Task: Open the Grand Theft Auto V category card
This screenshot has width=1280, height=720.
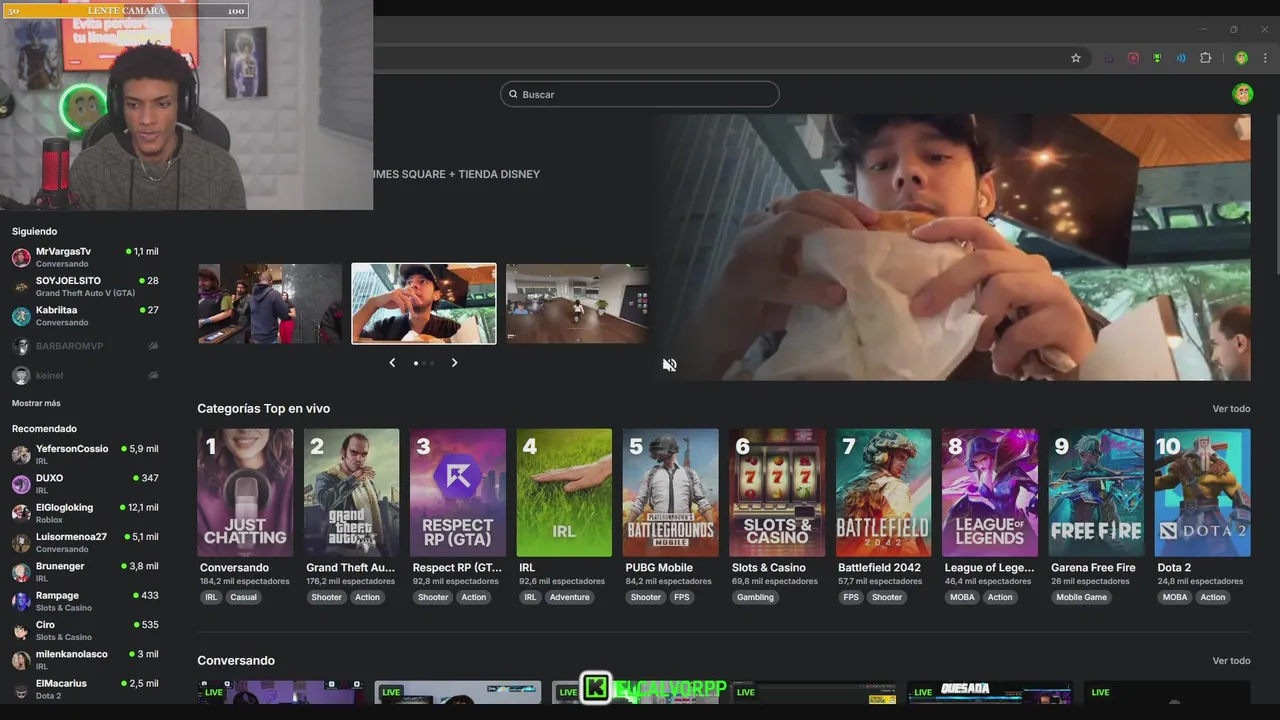Action: pos(351,492)
